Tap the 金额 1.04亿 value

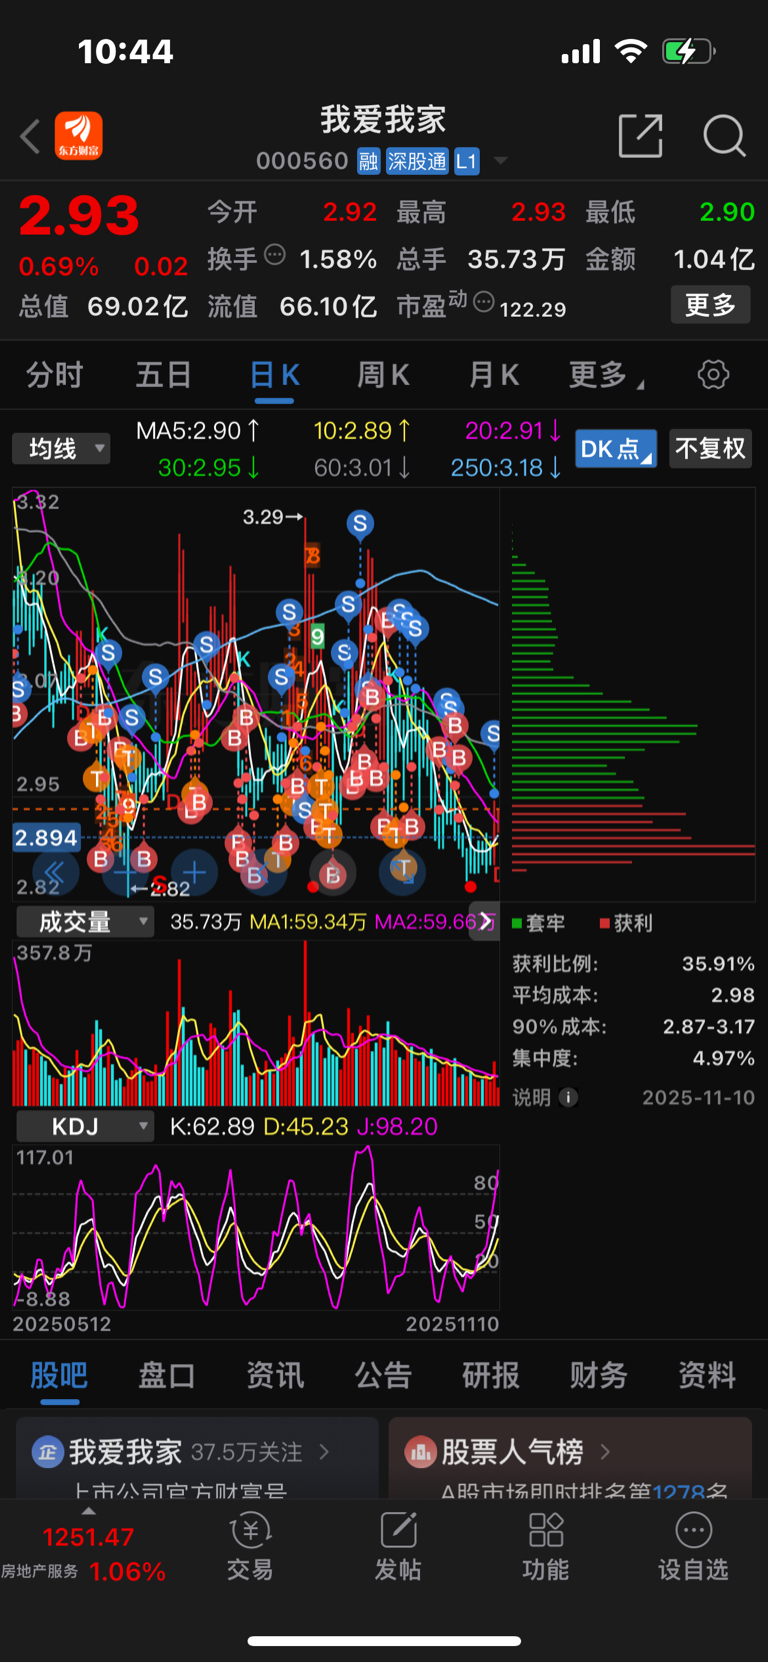tap(714, 259)
